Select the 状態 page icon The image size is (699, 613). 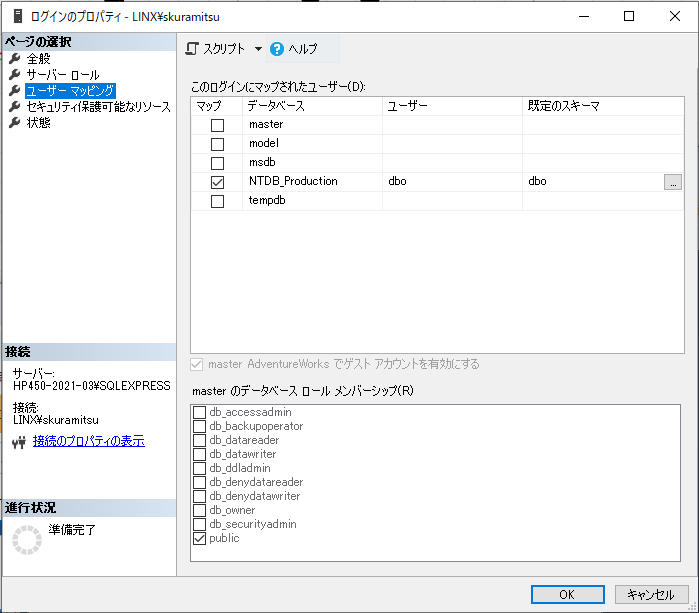15,123
